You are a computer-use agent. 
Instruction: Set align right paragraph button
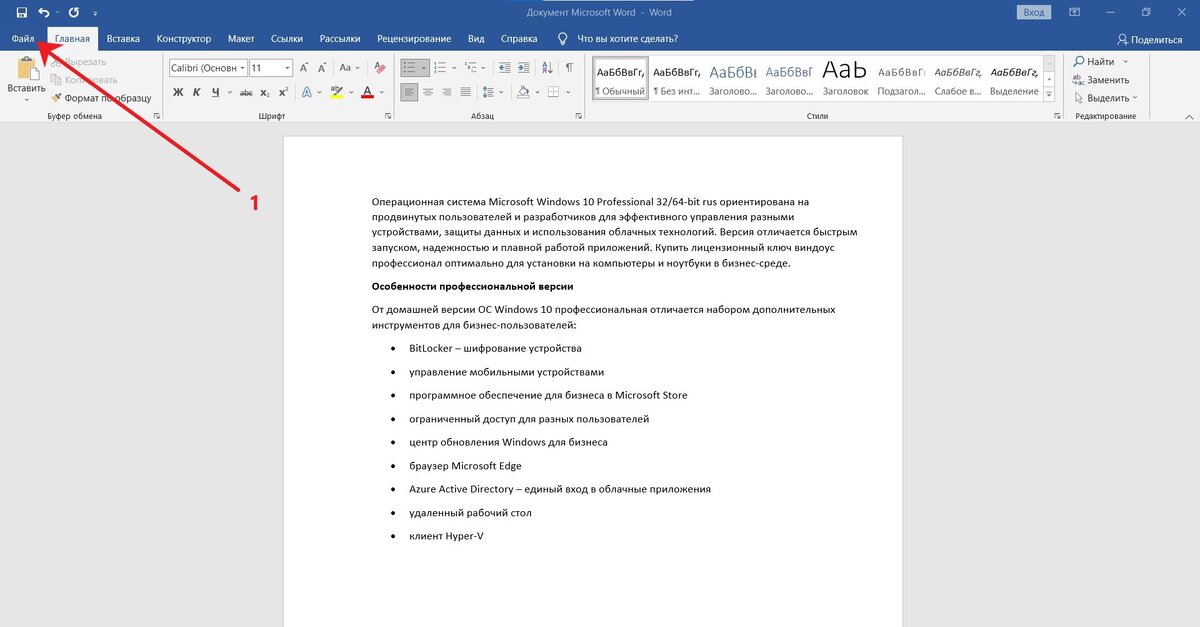click(x=447, y=92)
